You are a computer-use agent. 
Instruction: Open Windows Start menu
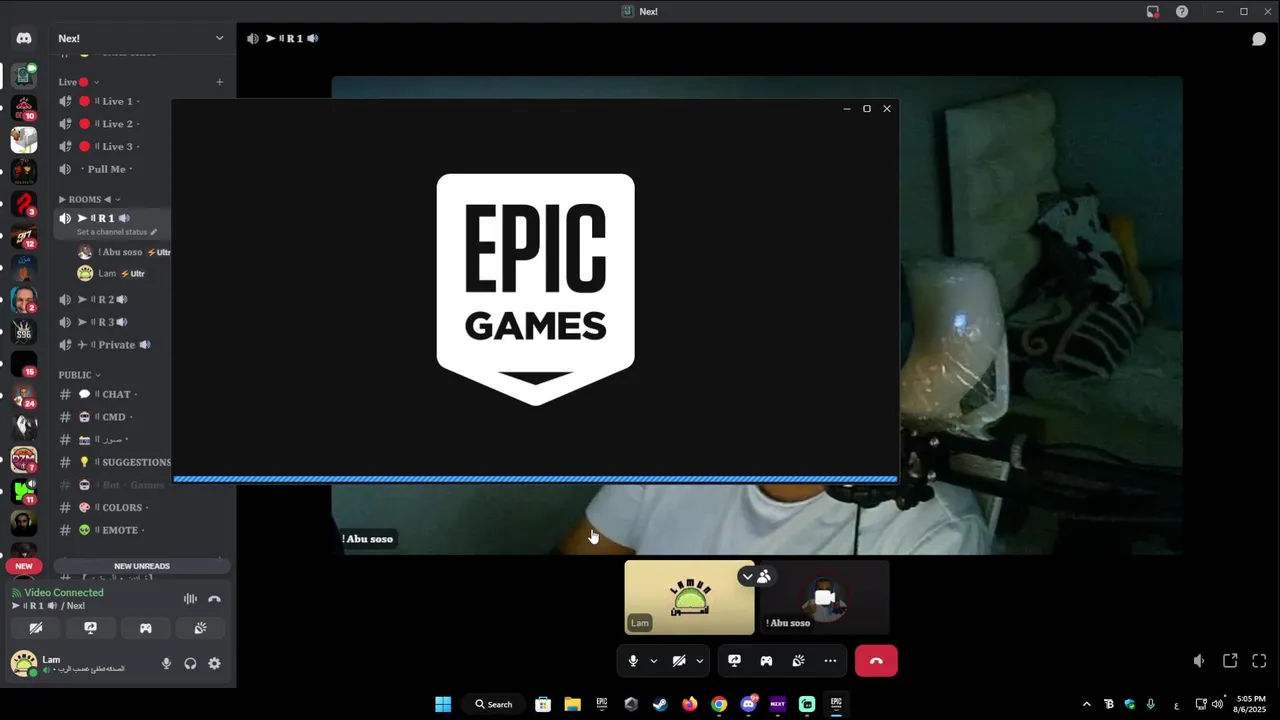pos(443,704)
